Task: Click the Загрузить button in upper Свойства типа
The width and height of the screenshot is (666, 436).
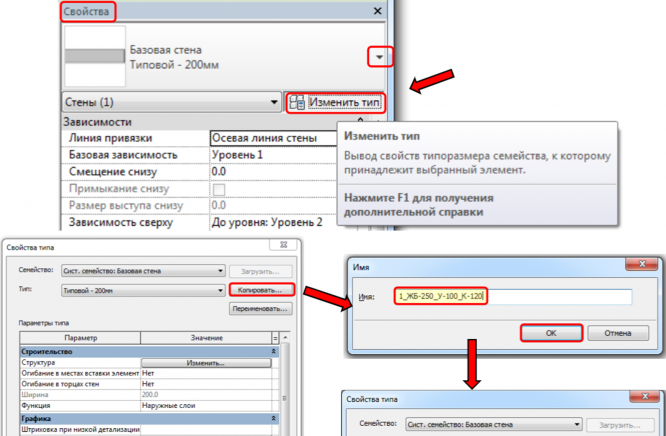Action: pyautogui.click(x=261, y=271)
